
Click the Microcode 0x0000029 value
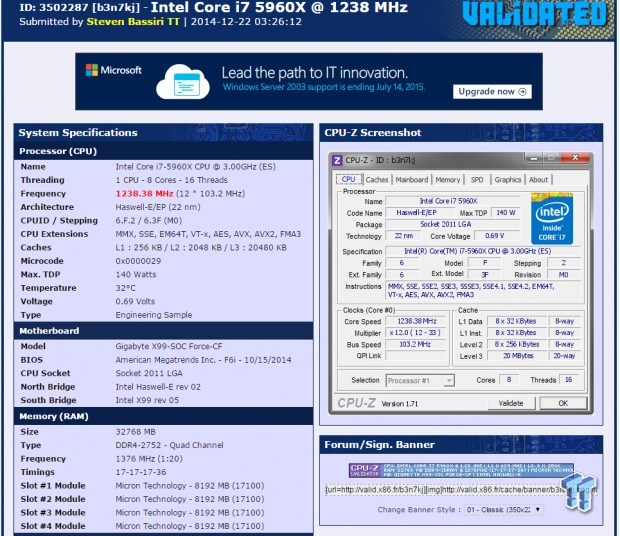(x=138, y=261)
